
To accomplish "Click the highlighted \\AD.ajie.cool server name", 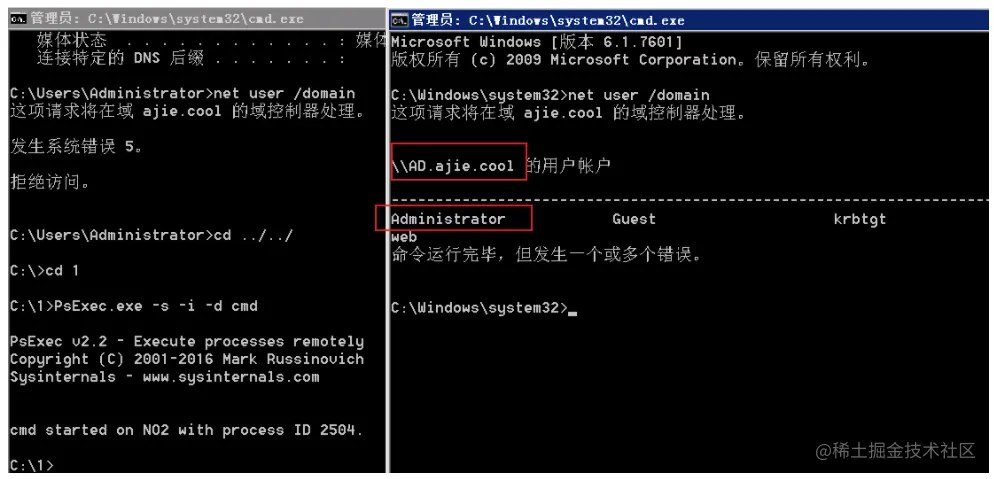I will pos(453,167).
